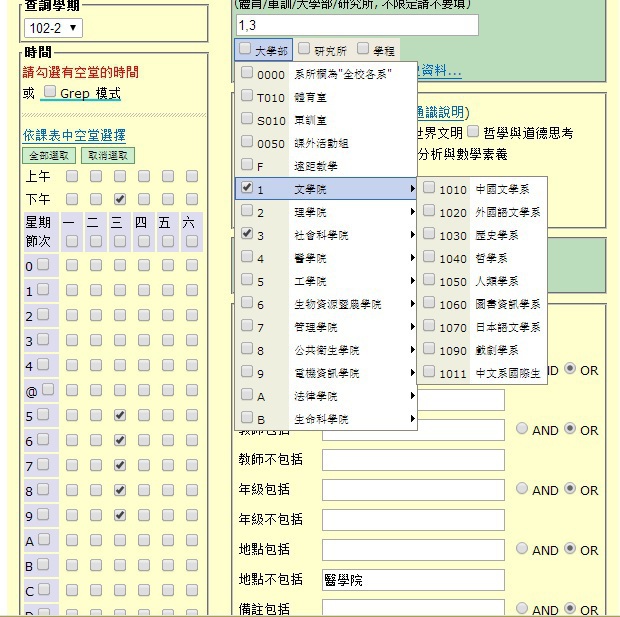
Task: Check Saturday period 4 checkbox
Action: click(x=192, y=365)
